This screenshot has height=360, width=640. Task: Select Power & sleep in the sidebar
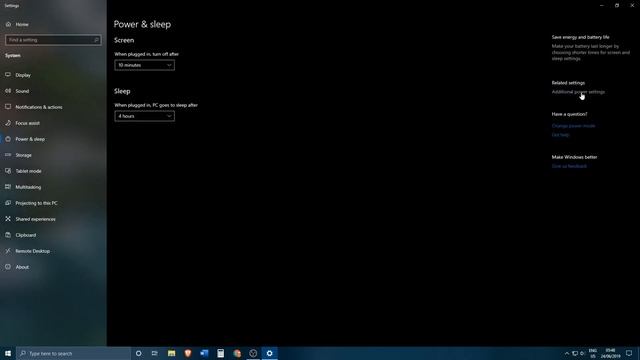point(30,139)
